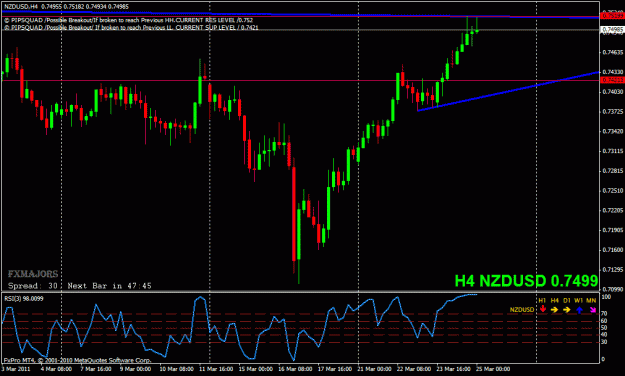
Task: Click the red 0.75199 resistance price tag
Action: pyautogui.click(x=612, y=16)
